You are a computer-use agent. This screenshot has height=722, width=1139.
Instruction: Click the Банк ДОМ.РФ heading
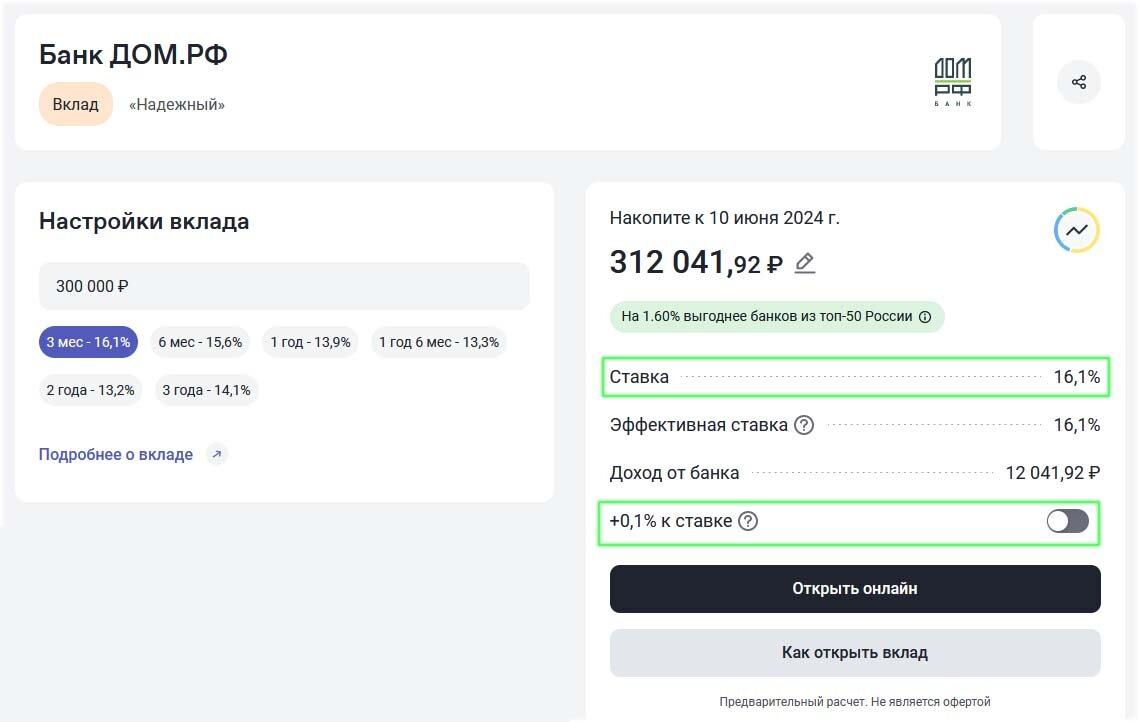(x=134, y=54)
